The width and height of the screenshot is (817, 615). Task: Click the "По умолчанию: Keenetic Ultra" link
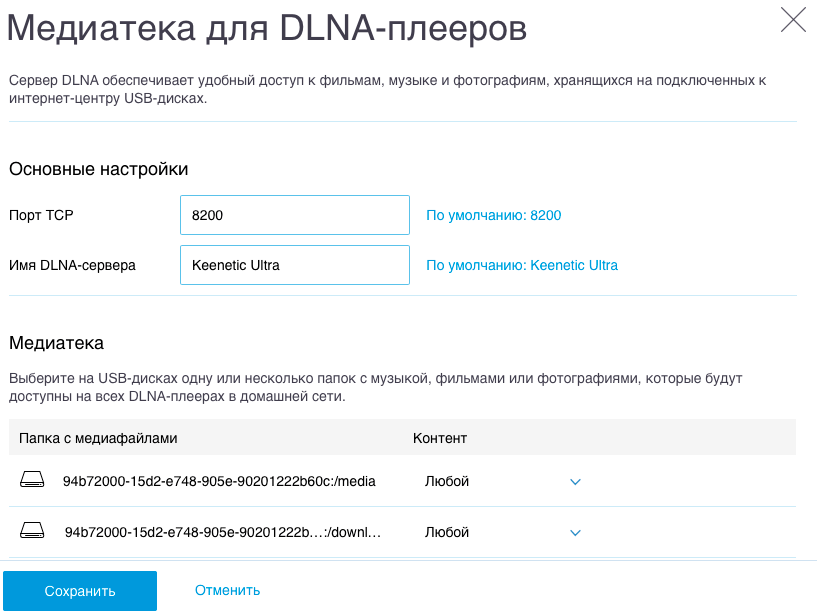(522, 265)
